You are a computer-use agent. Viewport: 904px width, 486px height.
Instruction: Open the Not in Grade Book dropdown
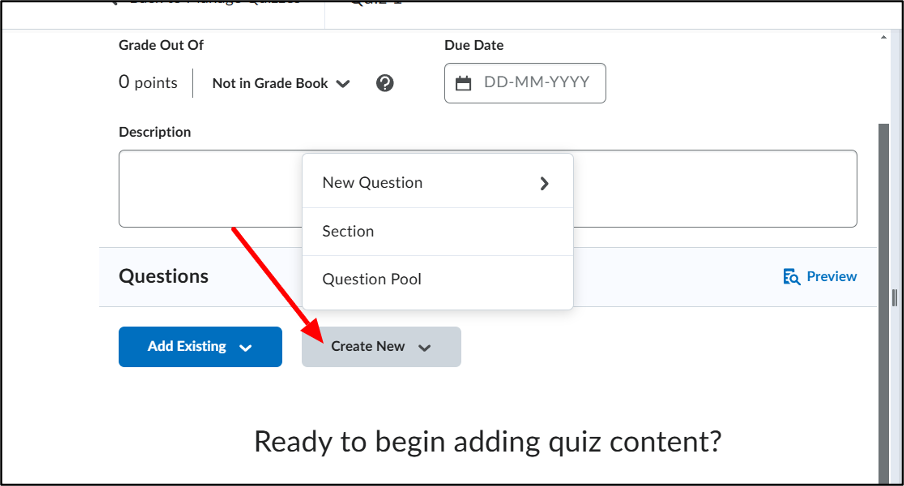[281, 84]
